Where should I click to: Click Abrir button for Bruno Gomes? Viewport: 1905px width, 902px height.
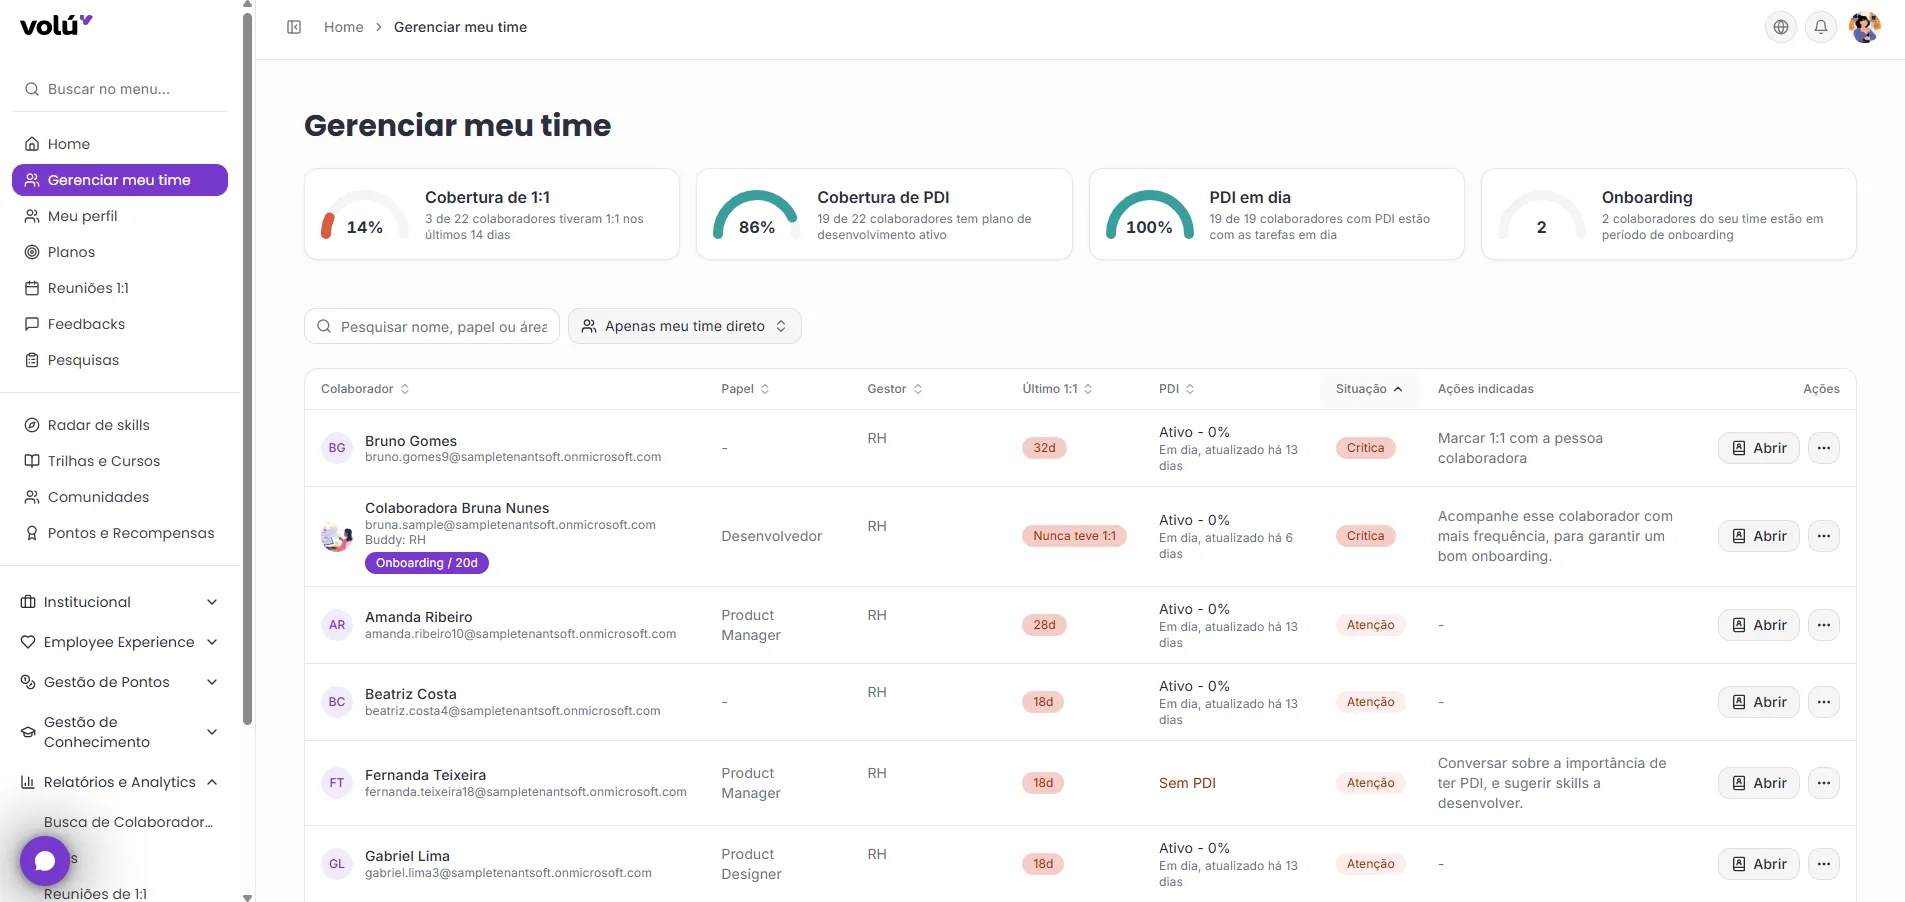1759,448
